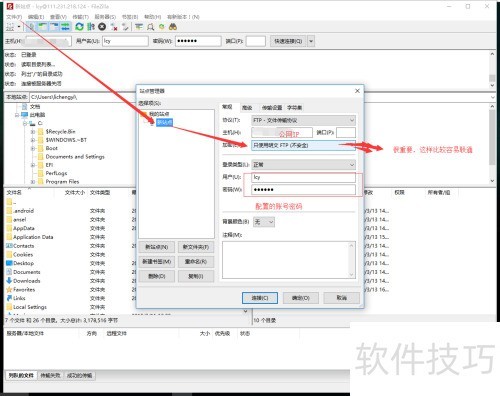Click the 删除(D) button

click(157, 276)
